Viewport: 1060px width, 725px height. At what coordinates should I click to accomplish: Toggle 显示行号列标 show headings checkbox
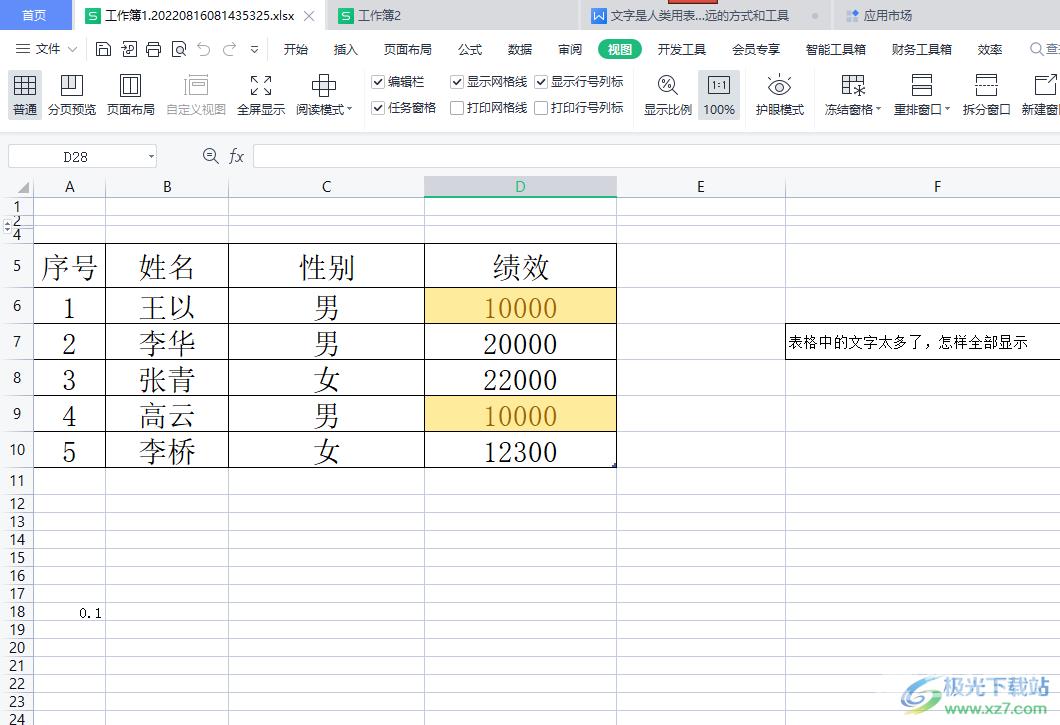click(541, 82)
